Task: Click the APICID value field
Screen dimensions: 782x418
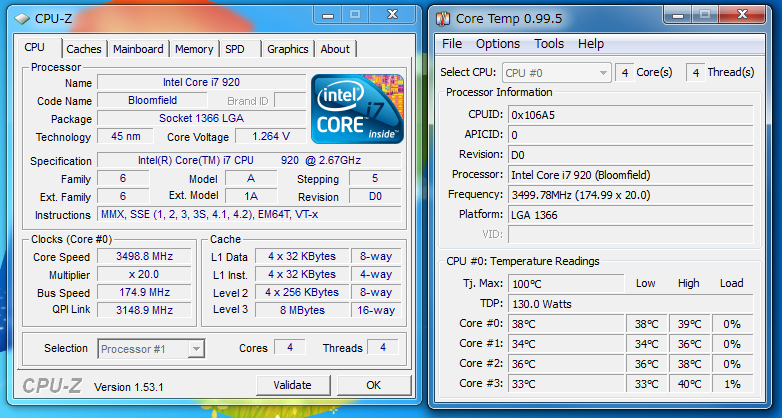Action: [x=631, y=135]
